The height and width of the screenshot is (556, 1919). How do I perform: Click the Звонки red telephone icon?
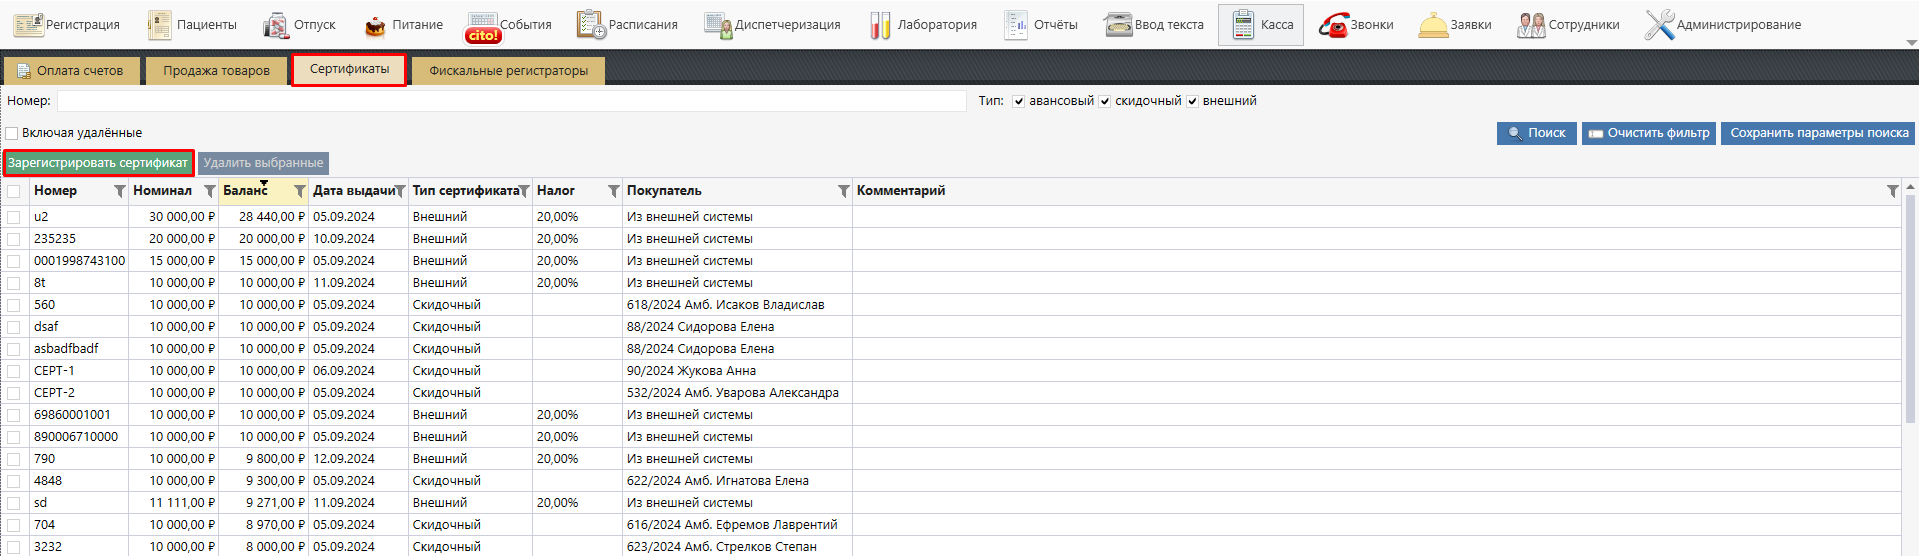pyautogui.click(x=1333, y=25)
